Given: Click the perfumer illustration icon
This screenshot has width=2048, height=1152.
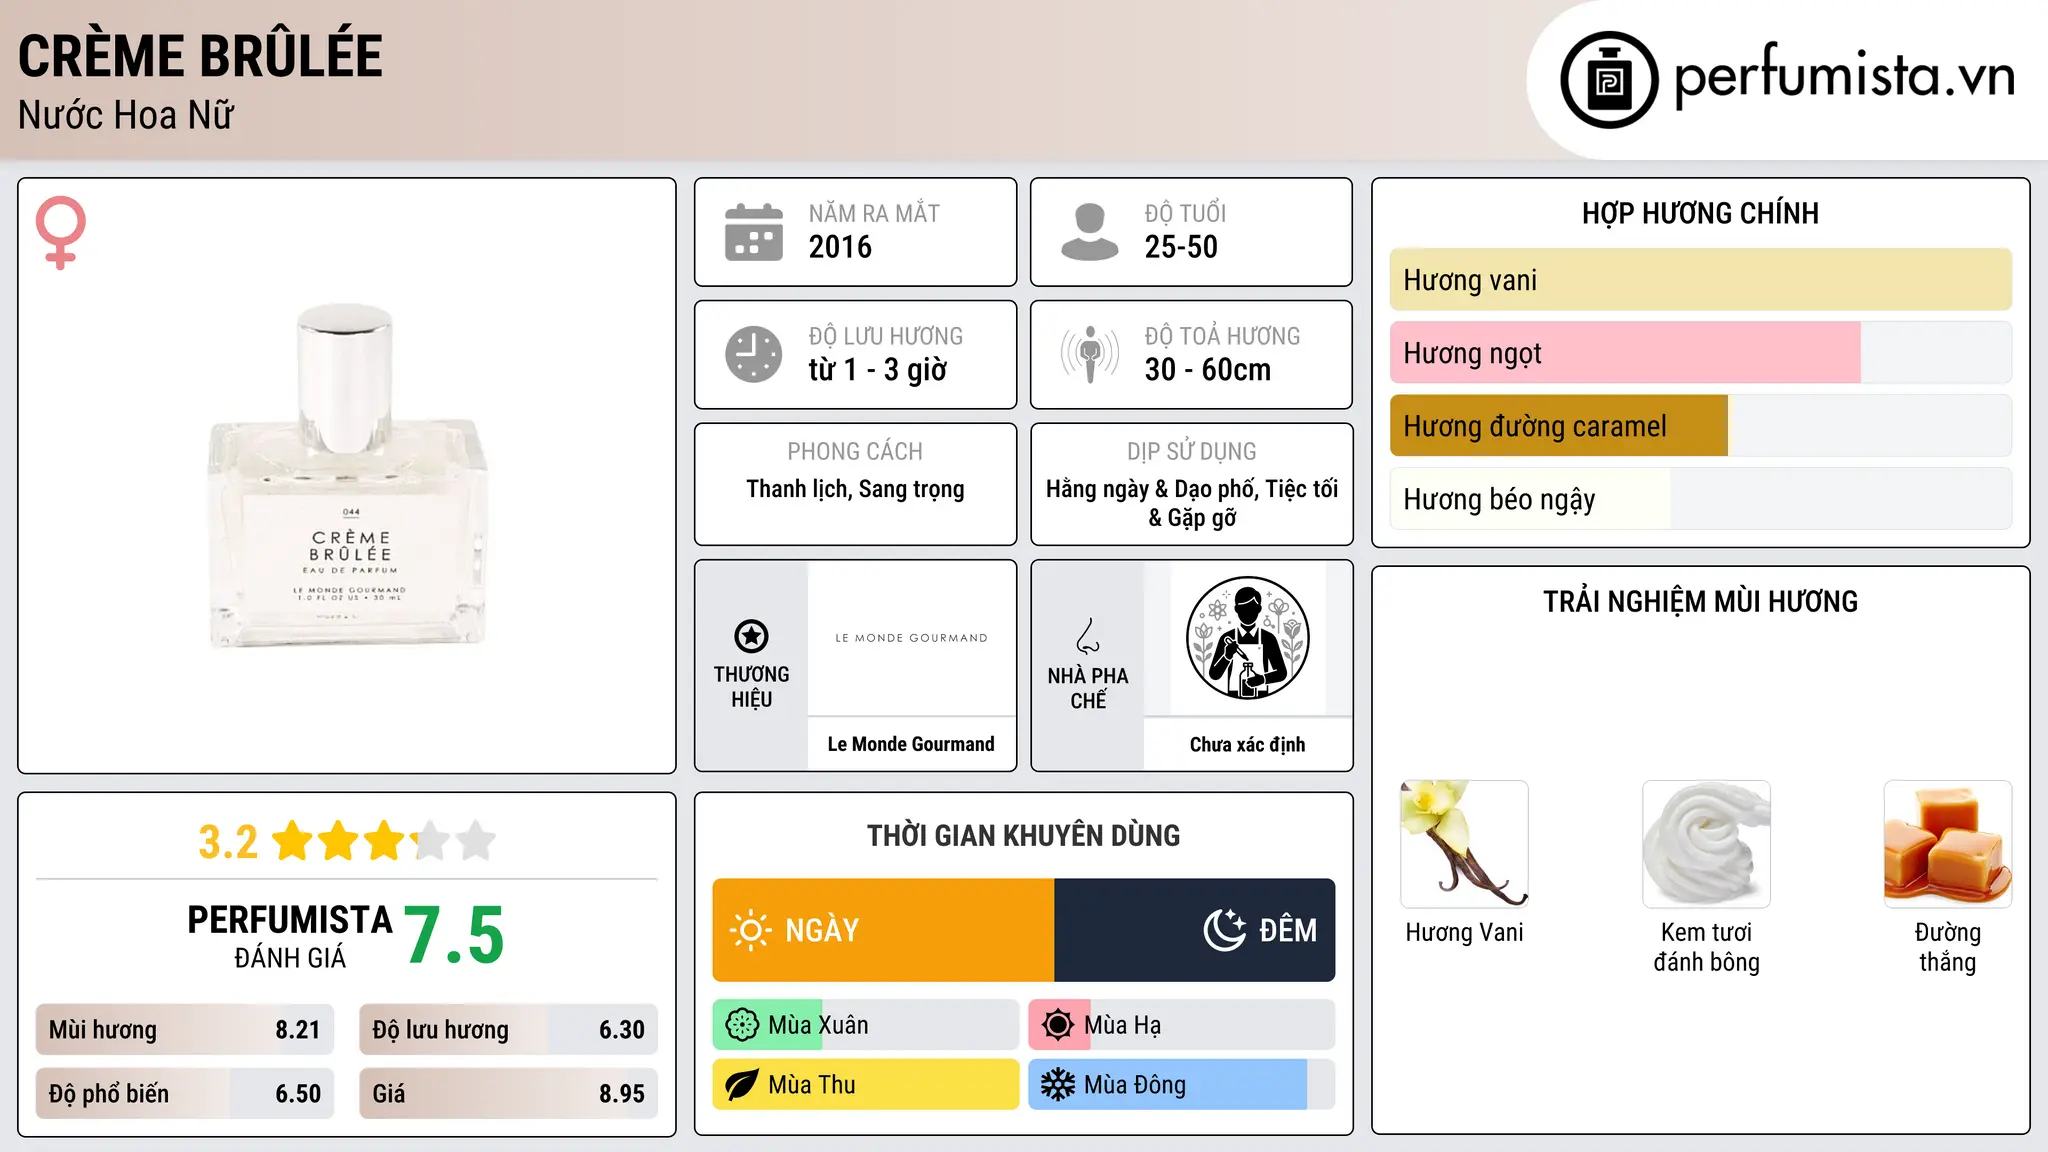Looking at the screenshot, I should tap(1247, 638).
